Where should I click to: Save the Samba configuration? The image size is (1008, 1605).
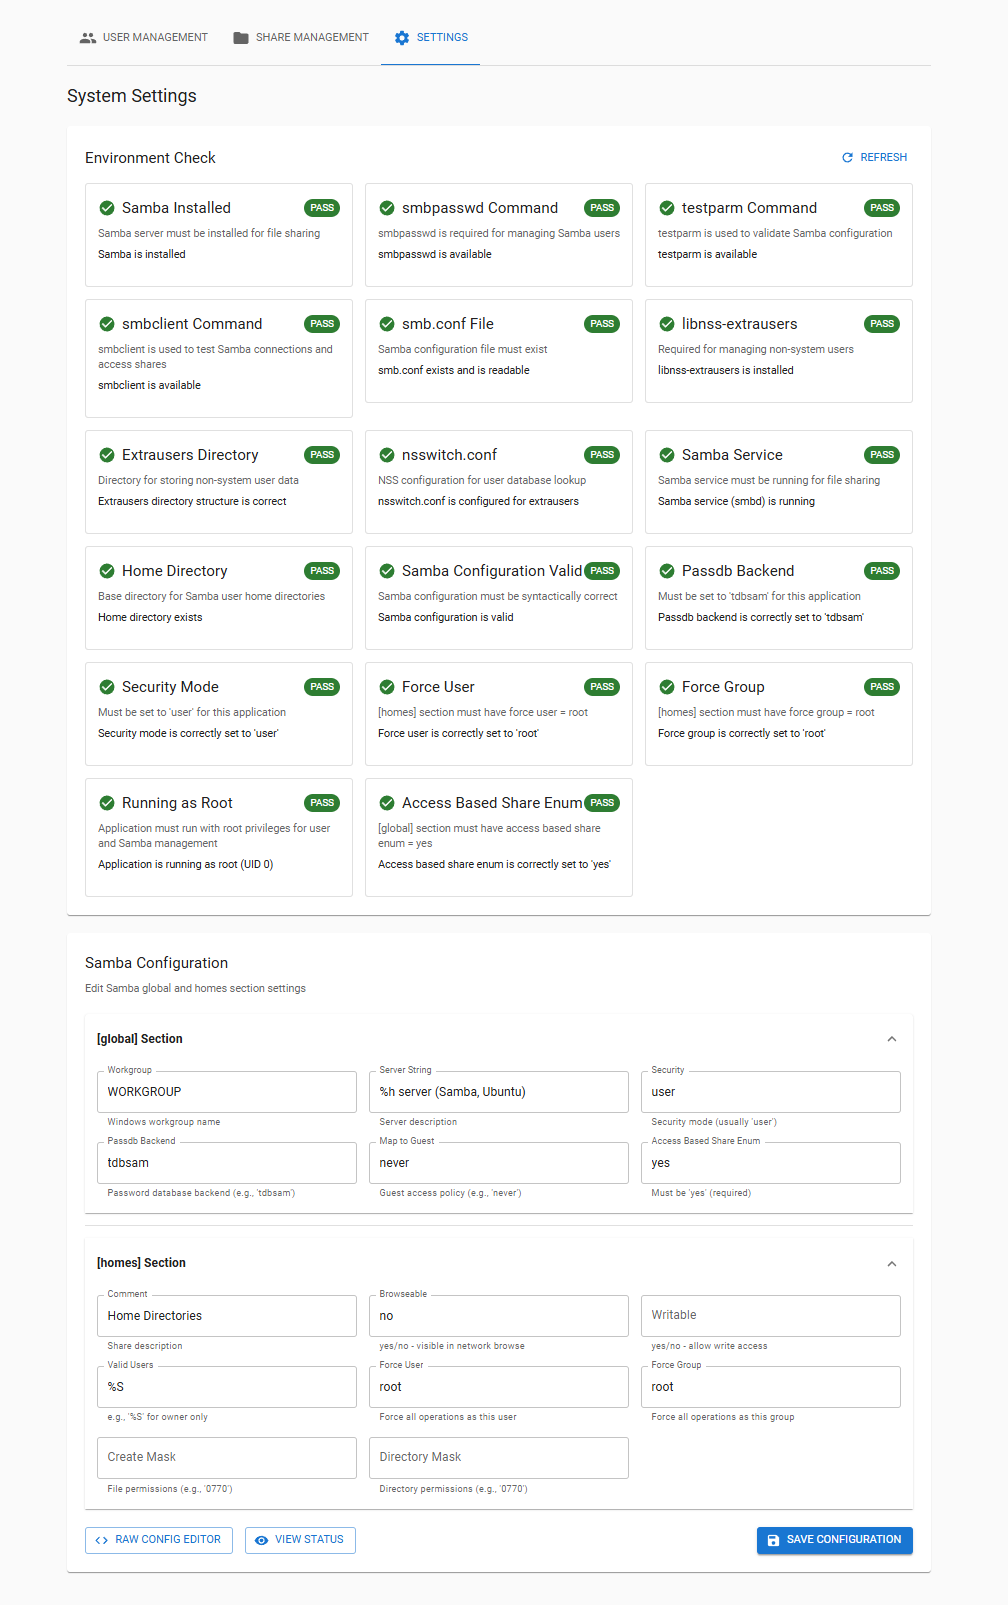click(x=834, y=1540)
